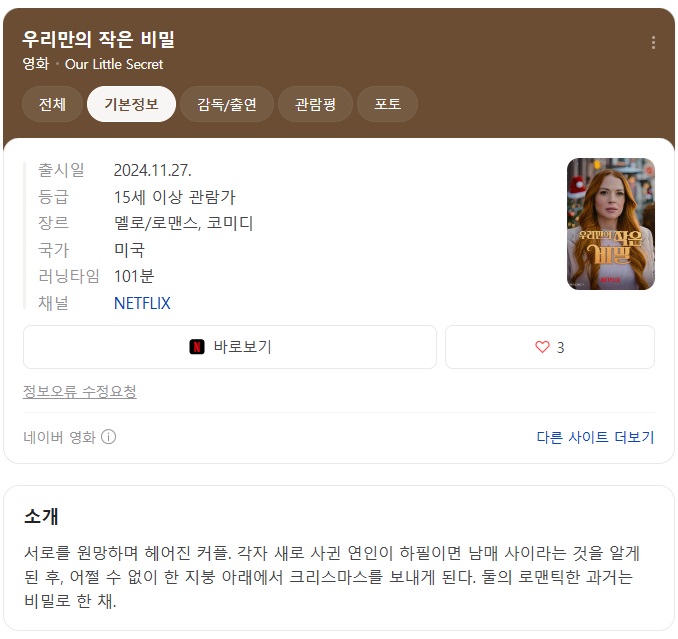
Task: Click the 정보오류 수정요청 link
Action: tap(80, 391)
